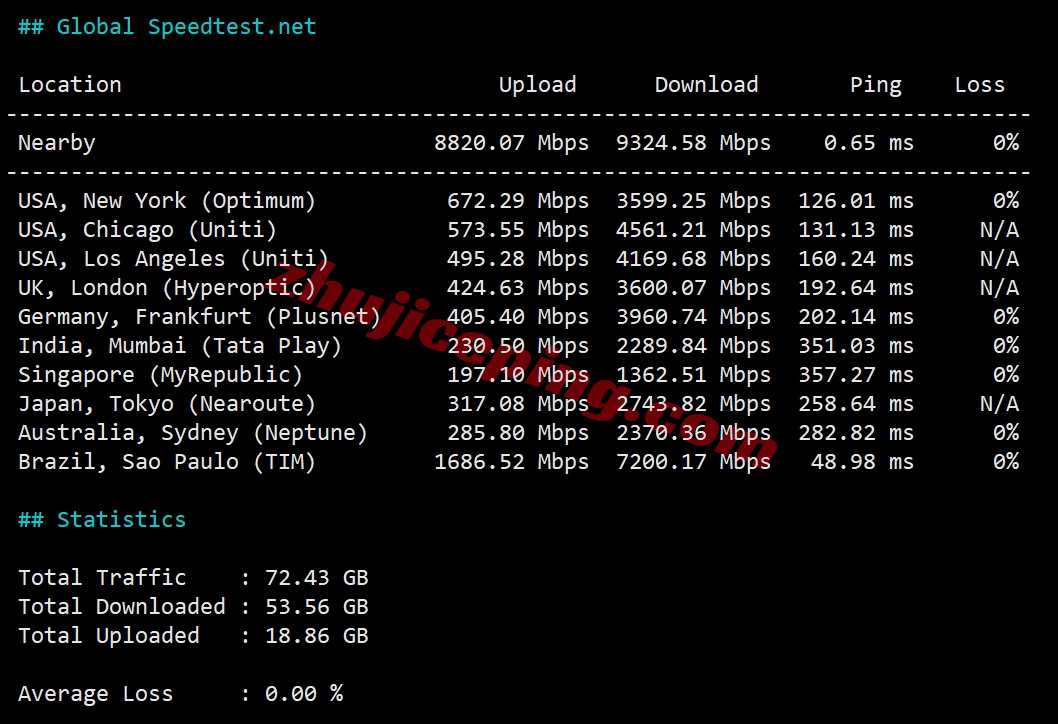Click the Ping column header
Viewport: 1058px width, 724px height.
click(x=875, y=85)
